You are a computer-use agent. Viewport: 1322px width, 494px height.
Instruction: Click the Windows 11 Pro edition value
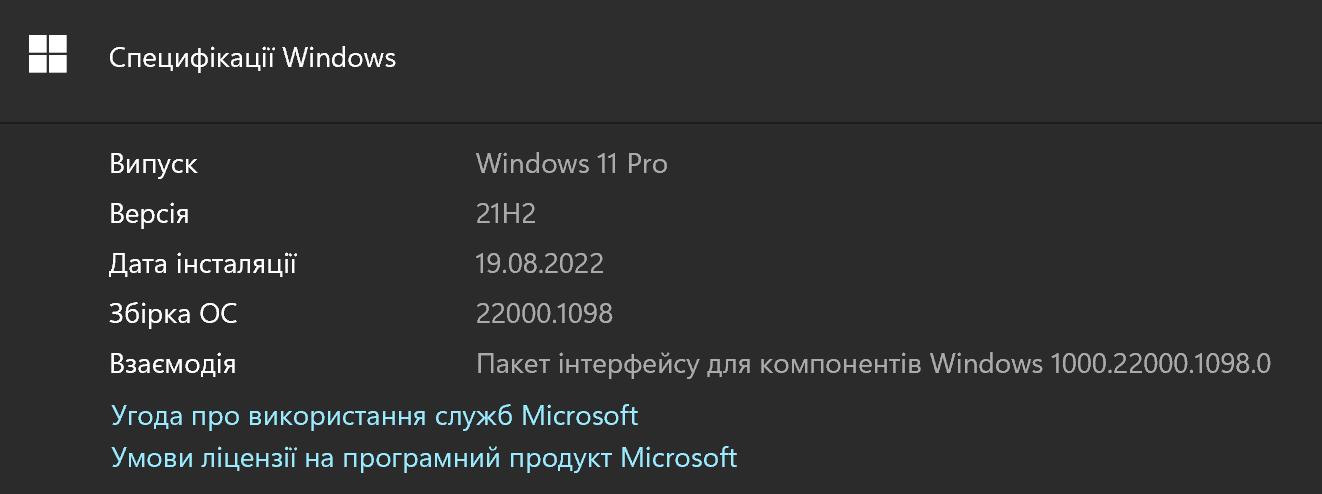point(571,164)
